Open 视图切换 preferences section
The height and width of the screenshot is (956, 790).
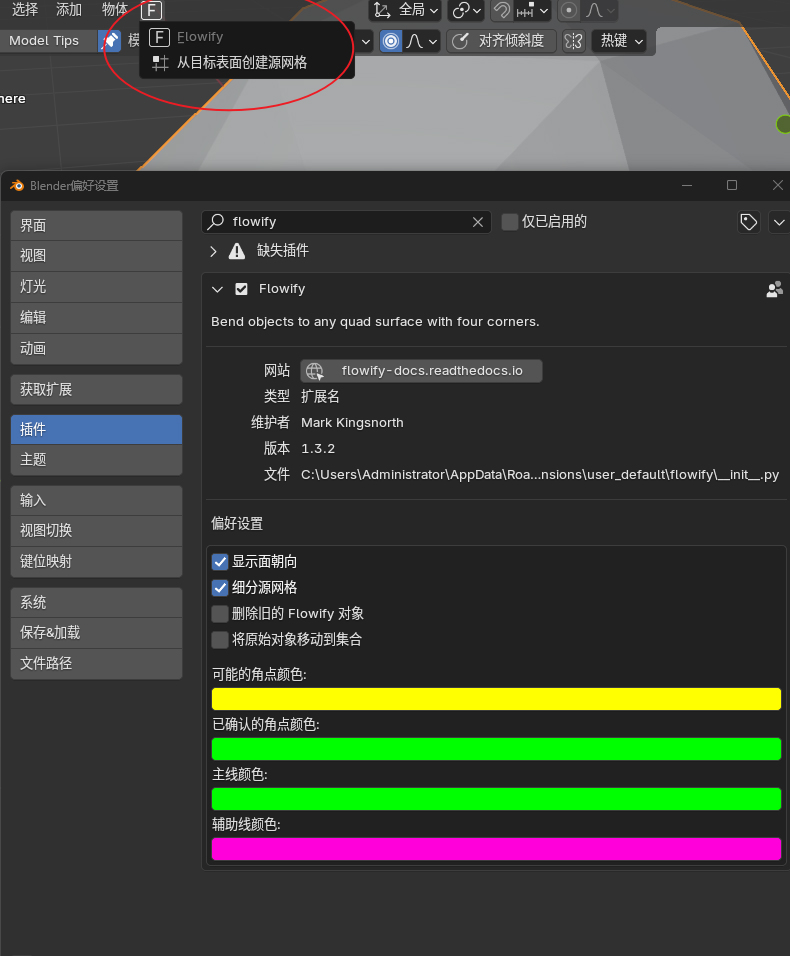coord(96,531)
